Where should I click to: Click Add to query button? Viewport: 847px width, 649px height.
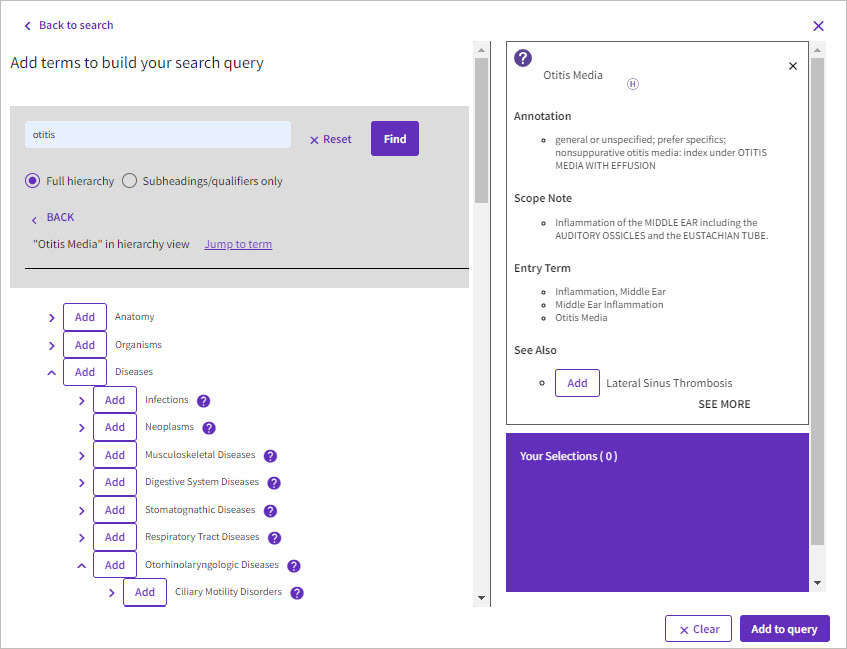pyautogui.click(x=784, y=629)
